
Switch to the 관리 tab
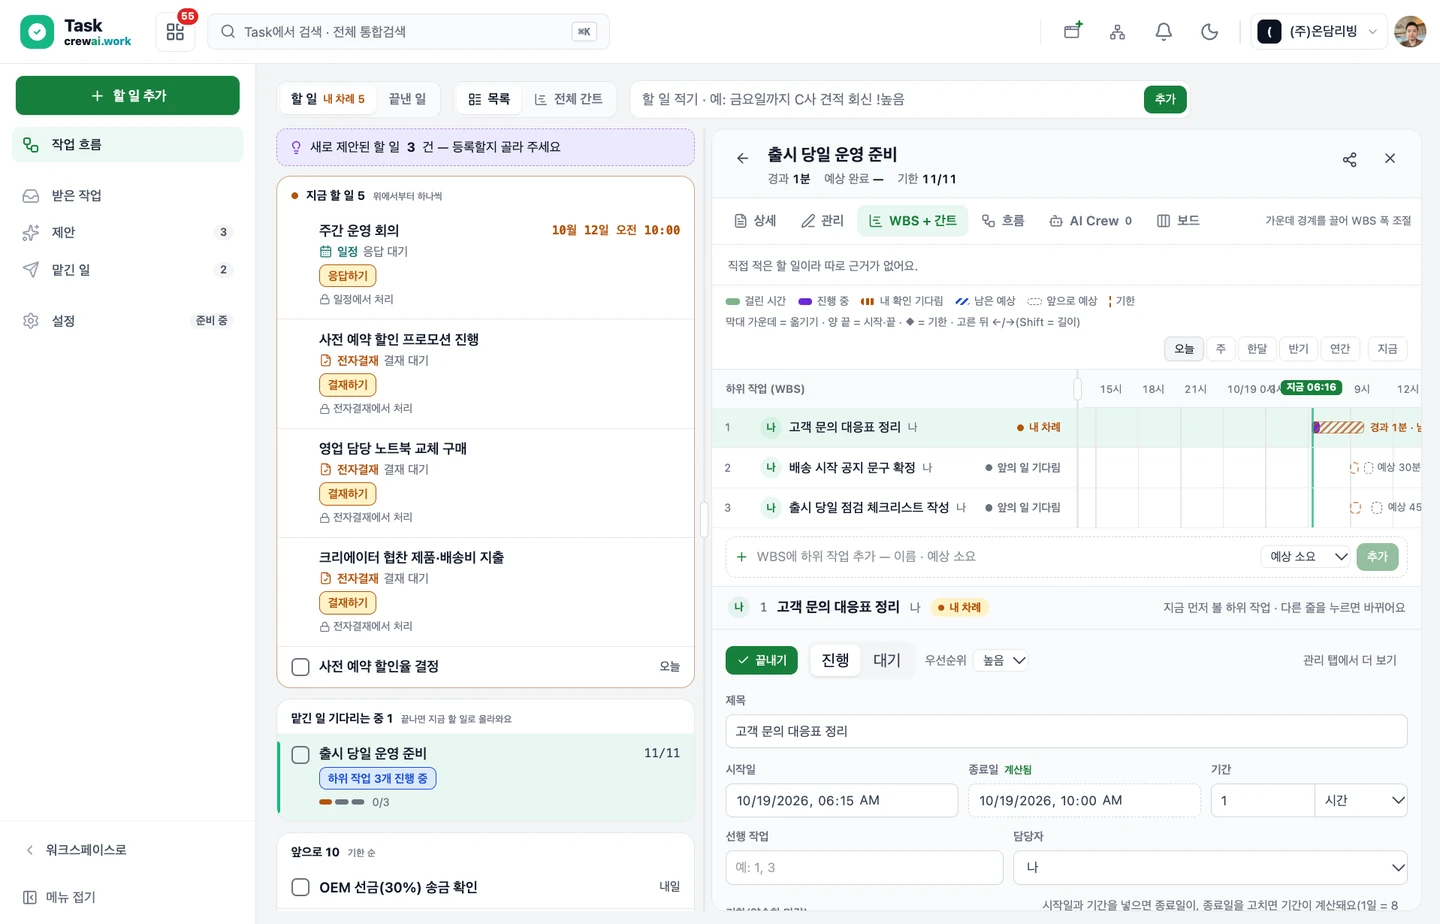(x=822, y=221)
